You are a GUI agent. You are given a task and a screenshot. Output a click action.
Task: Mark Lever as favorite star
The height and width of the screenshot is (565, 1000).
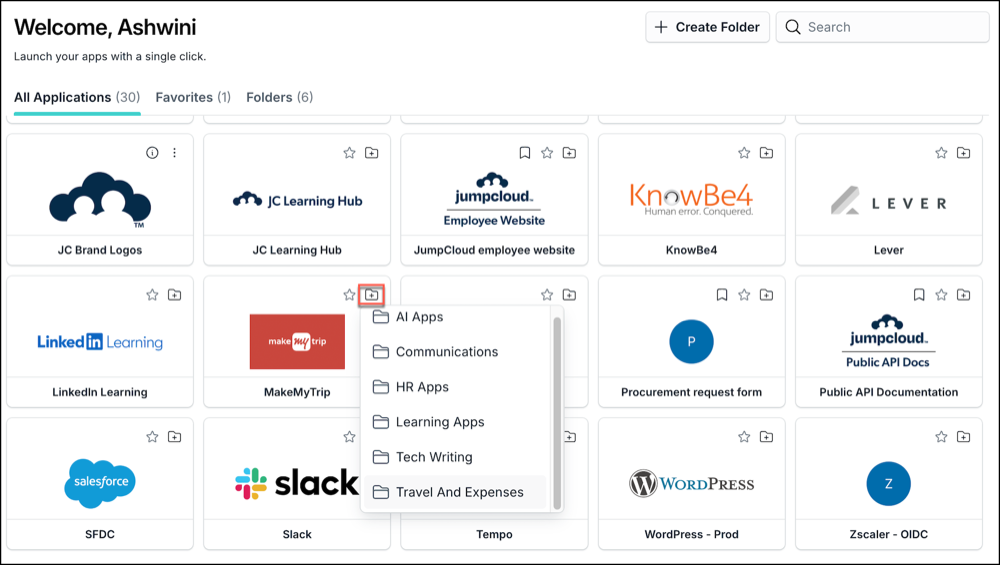click(x=941, y=152)
